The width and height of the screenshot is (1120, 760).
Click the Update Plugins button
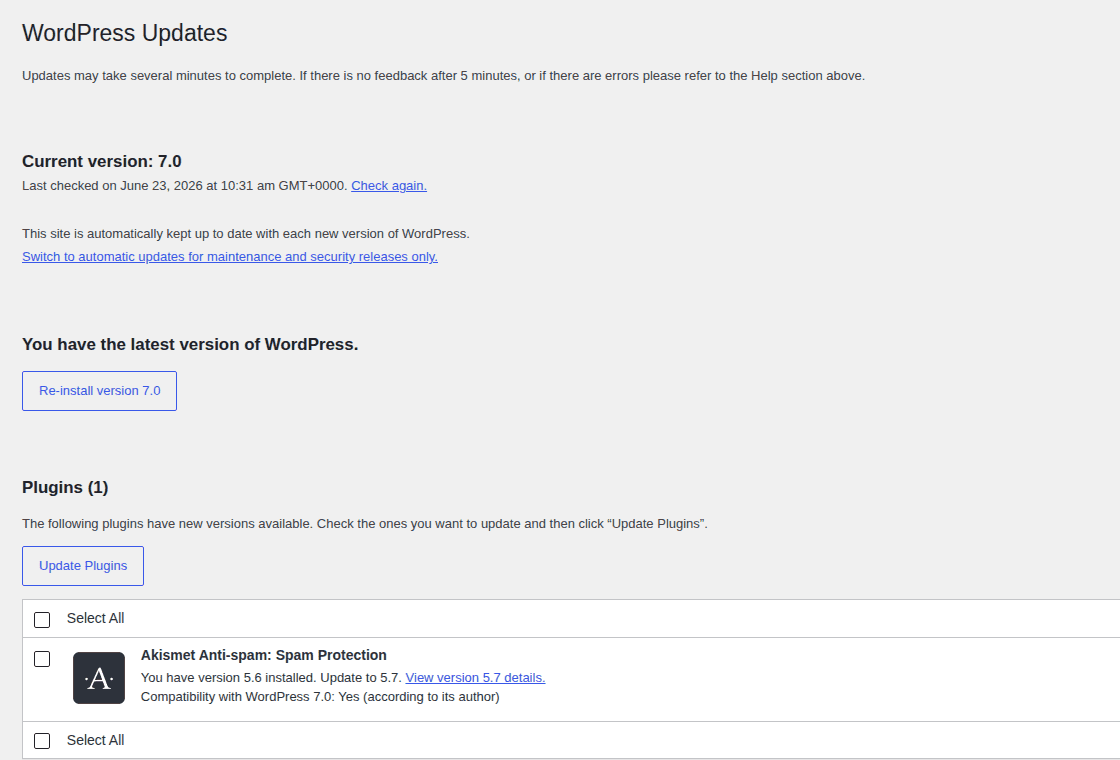coord(83,566)
